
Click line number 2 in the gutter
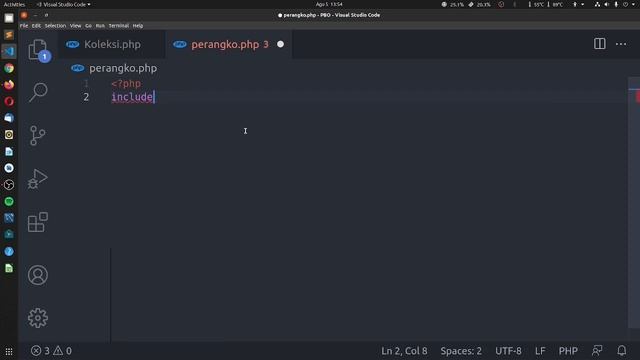click(86, 97)
